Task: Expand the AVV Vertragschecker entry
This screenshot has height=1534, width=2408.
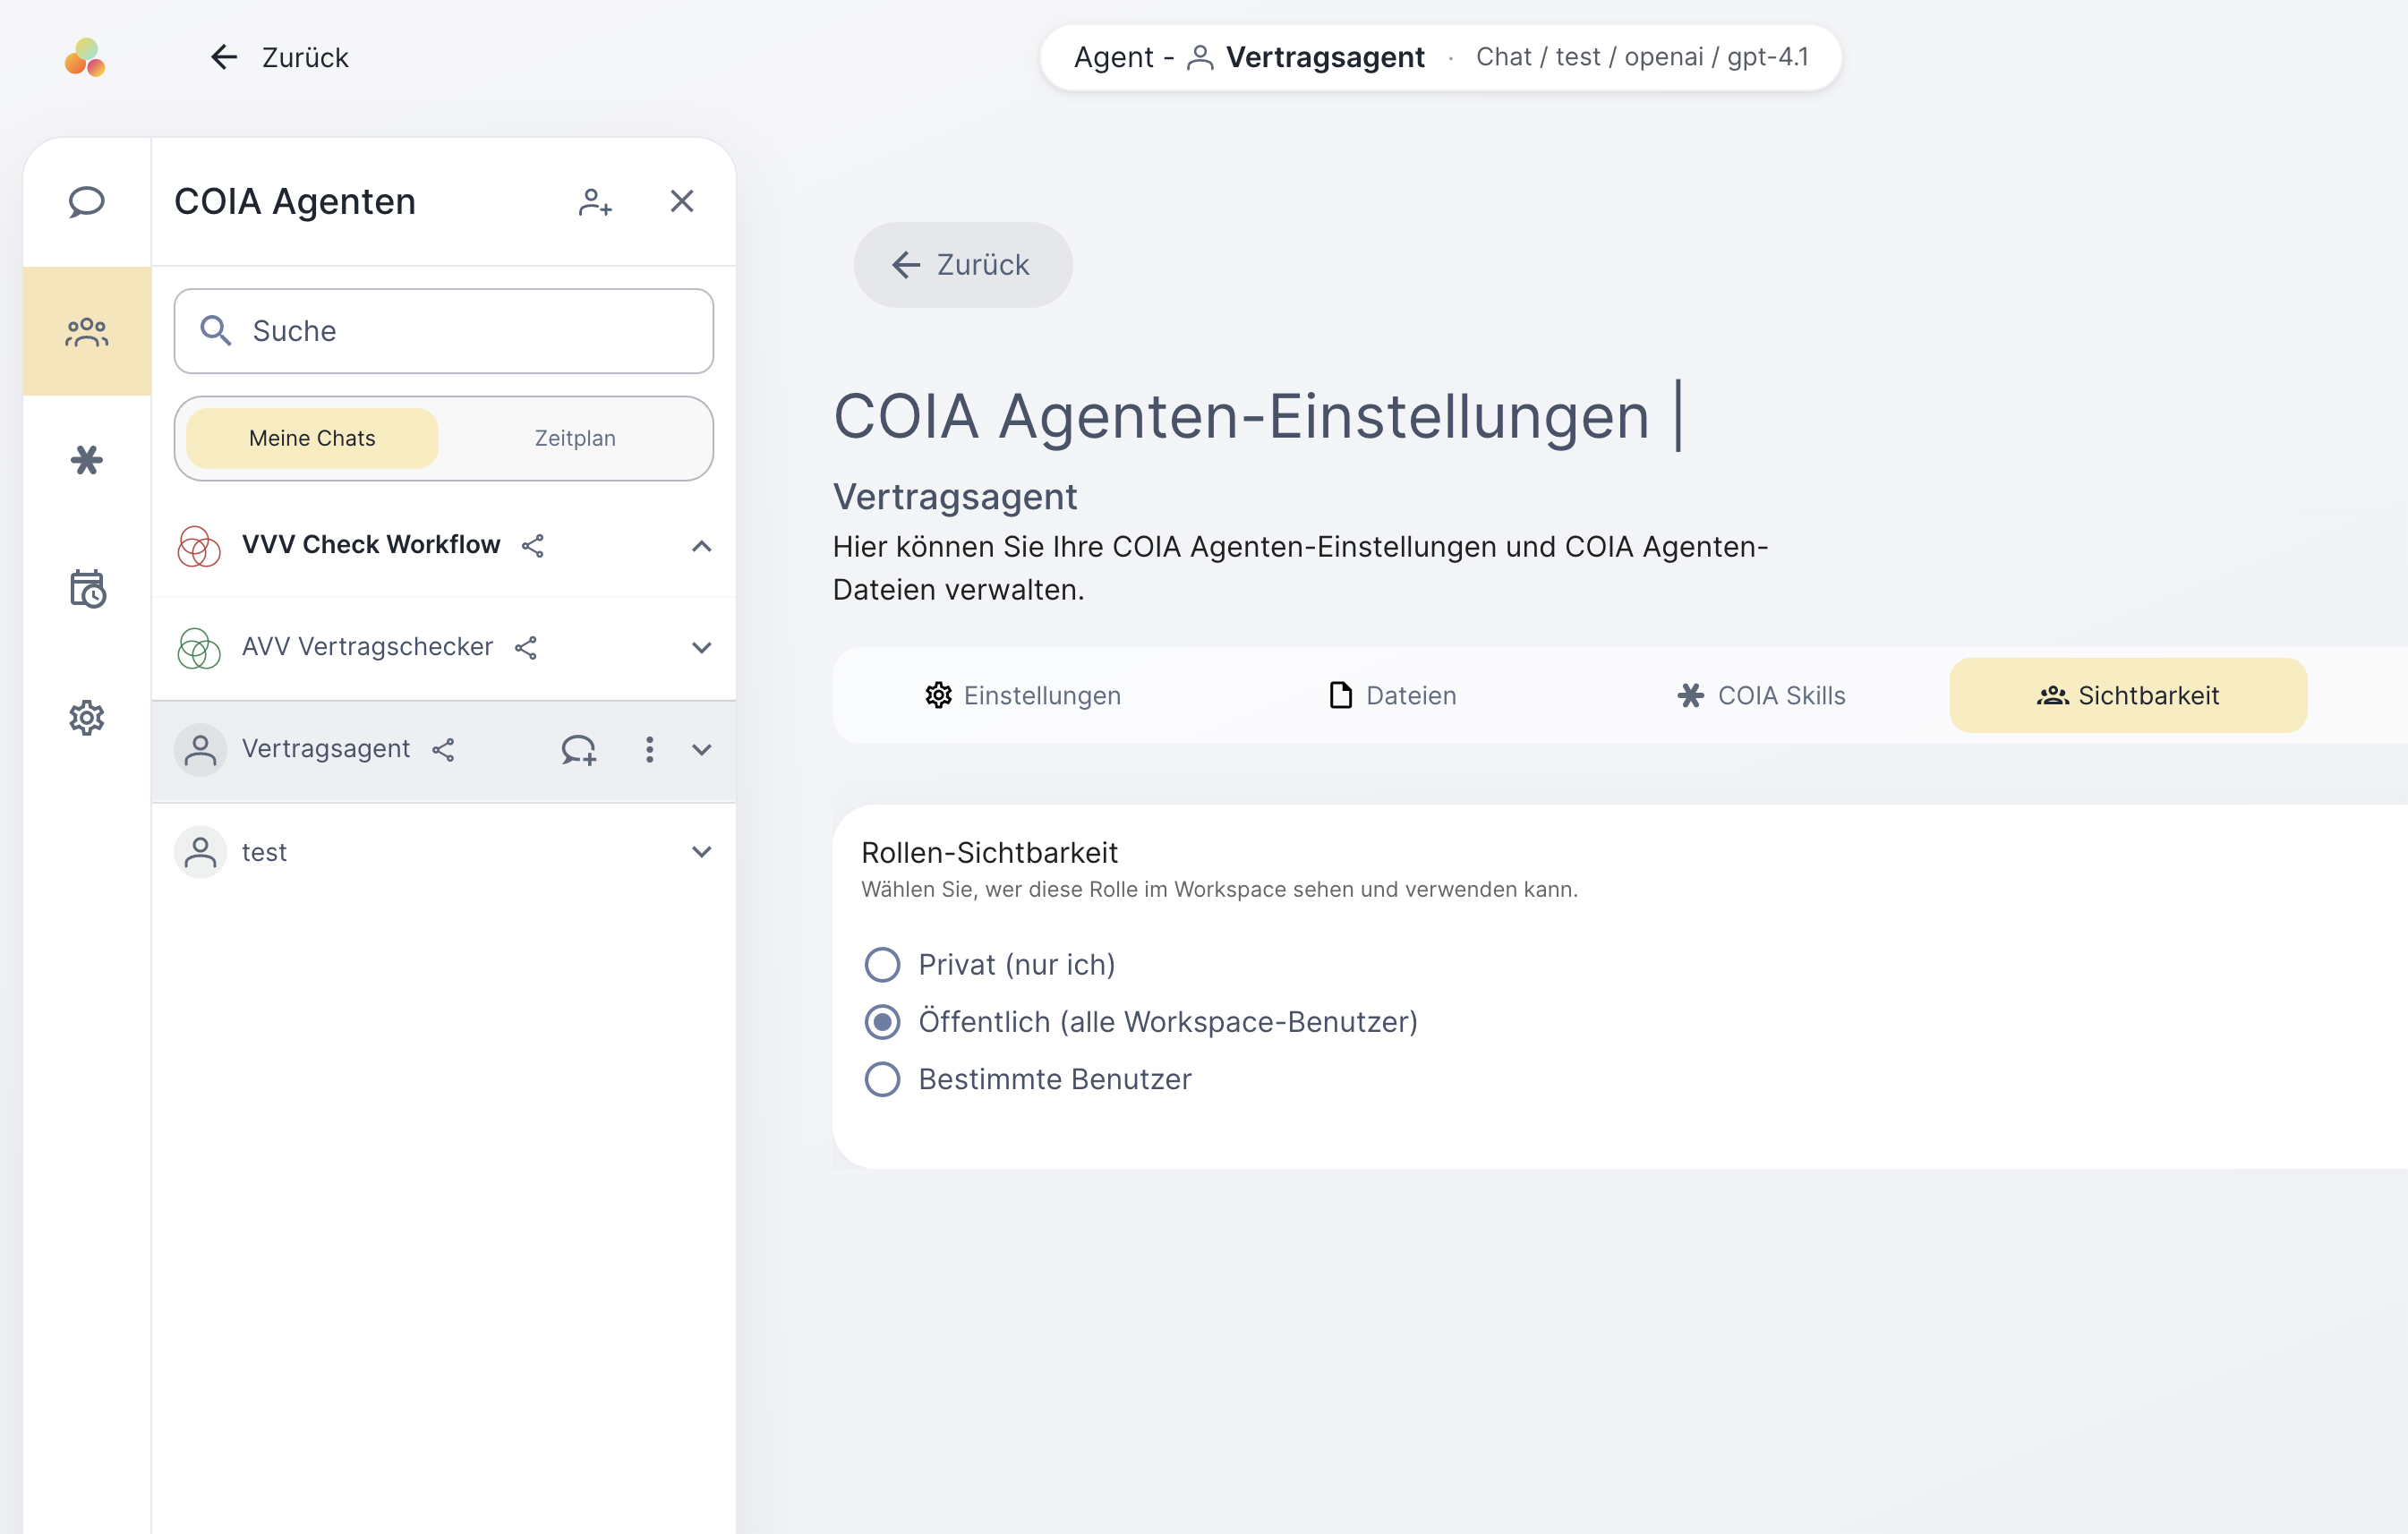Action: click(701, 648)
